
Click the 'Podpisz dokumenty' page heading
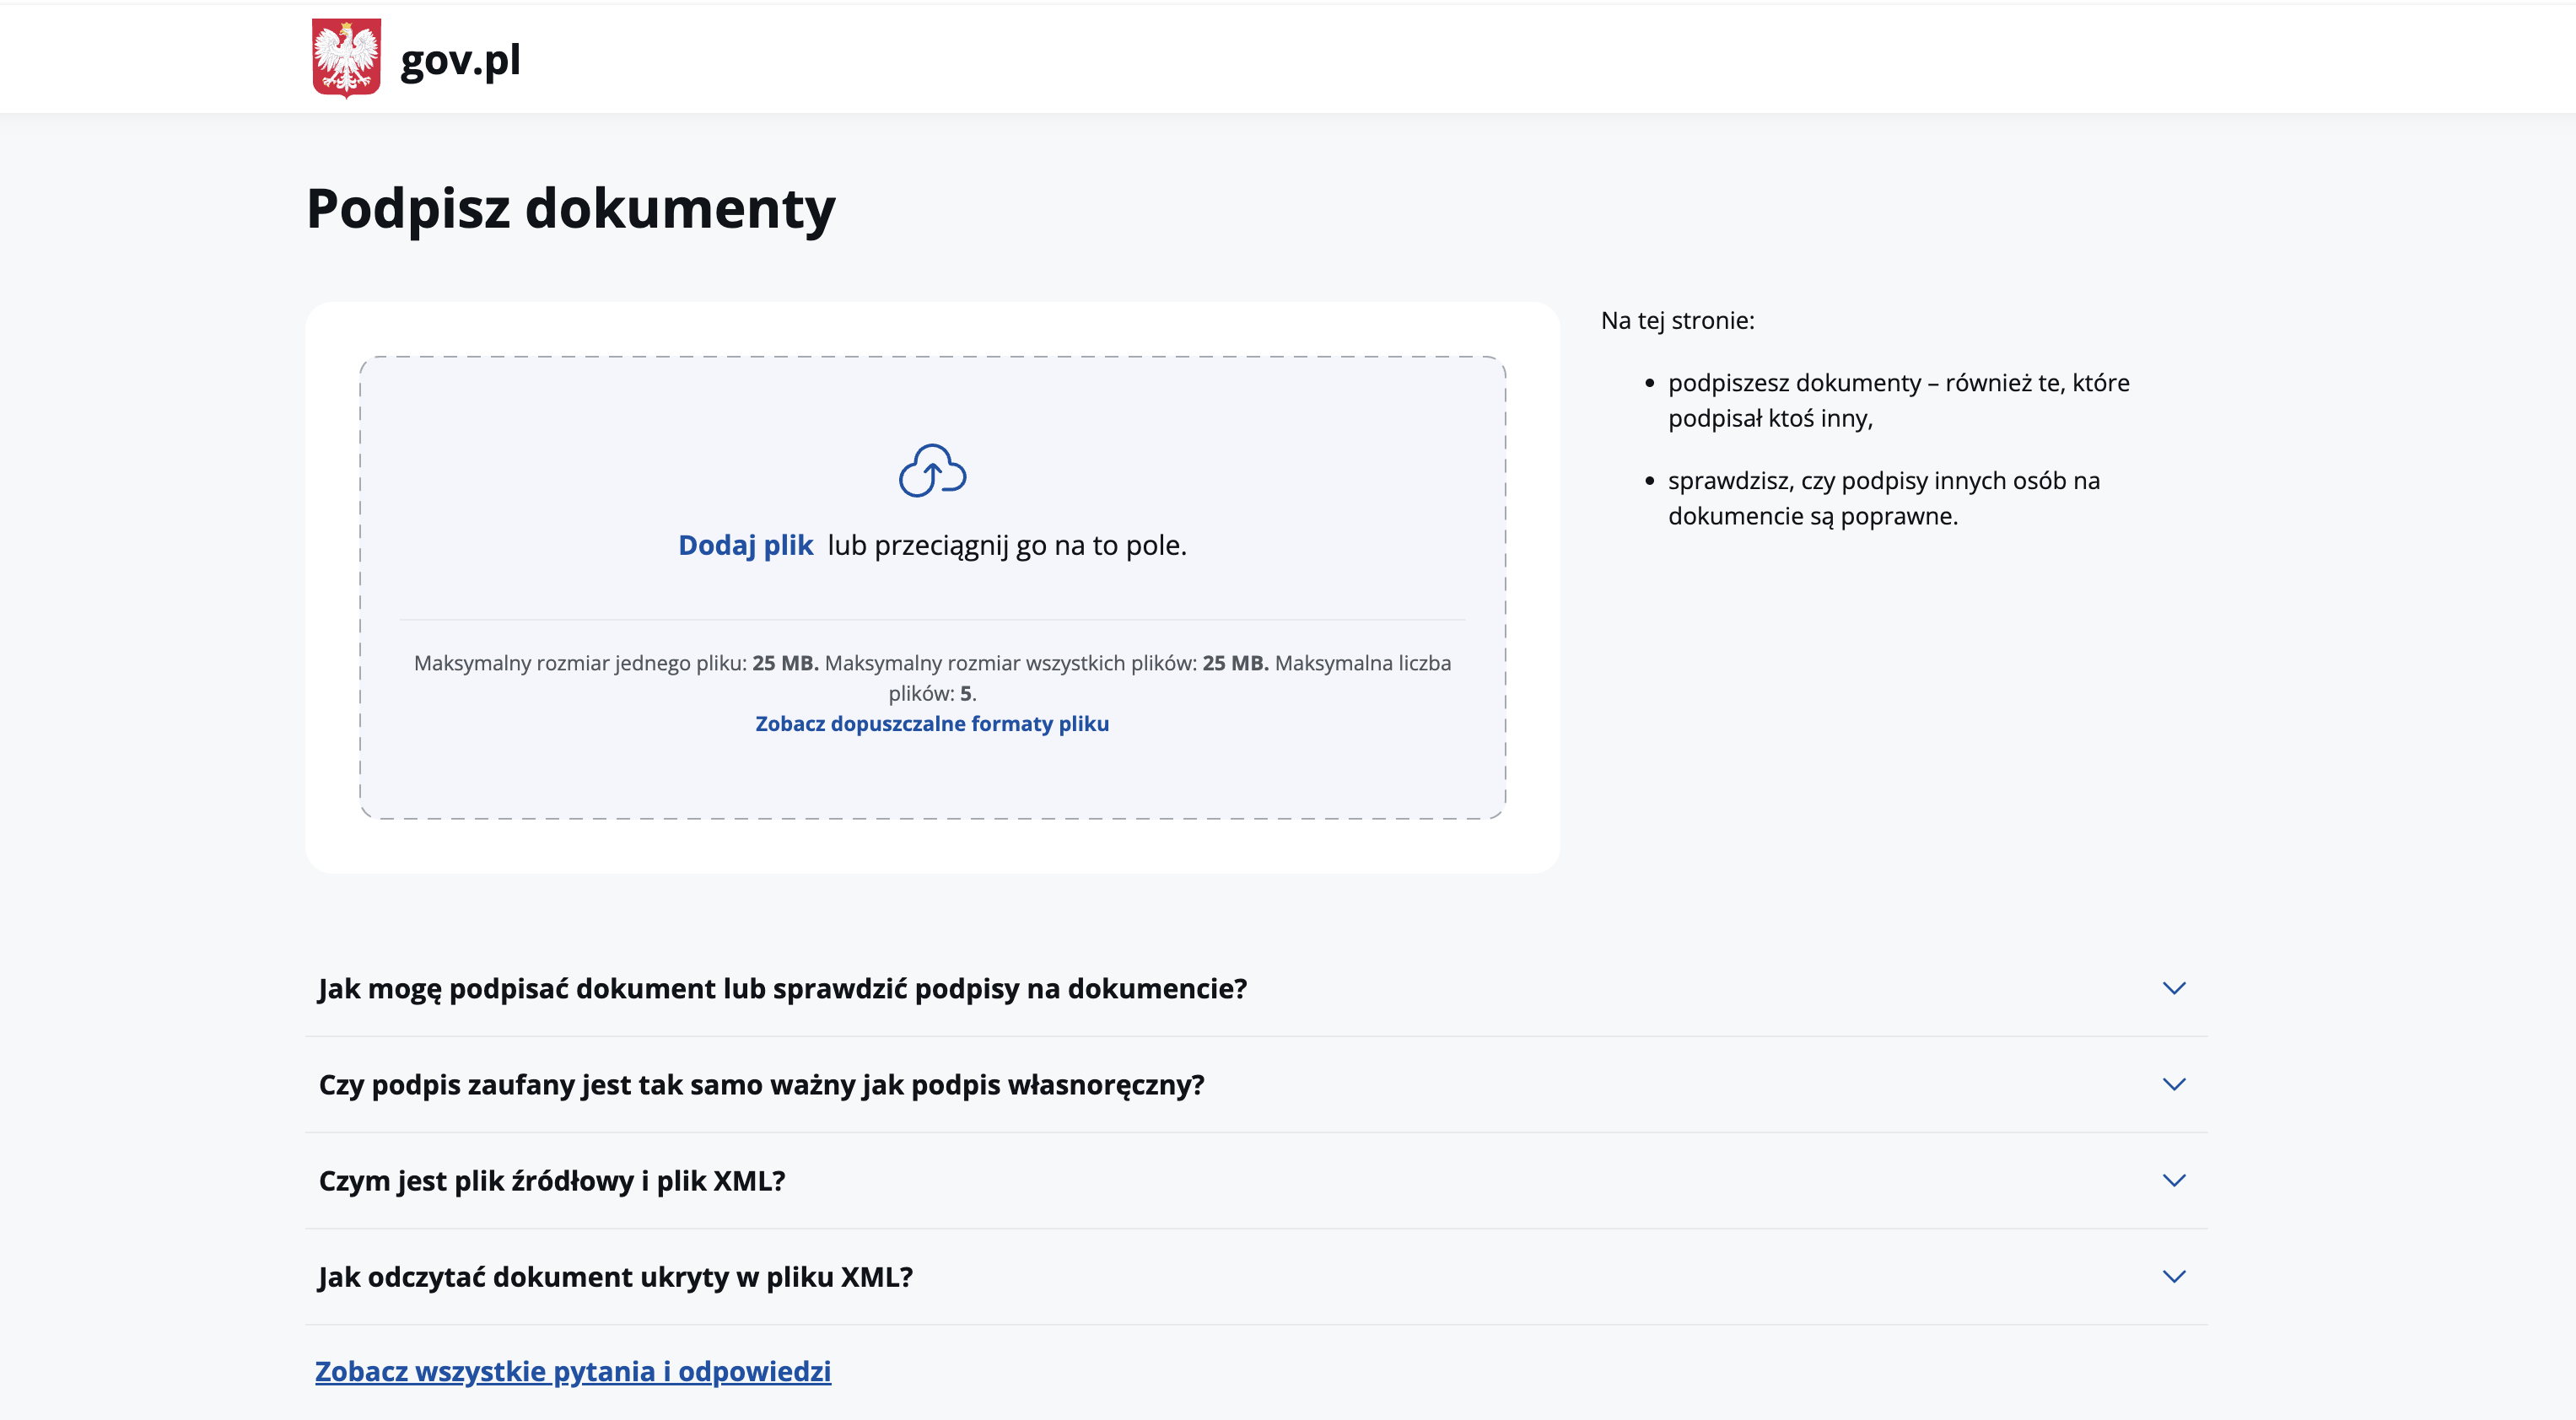click(570, 208)
